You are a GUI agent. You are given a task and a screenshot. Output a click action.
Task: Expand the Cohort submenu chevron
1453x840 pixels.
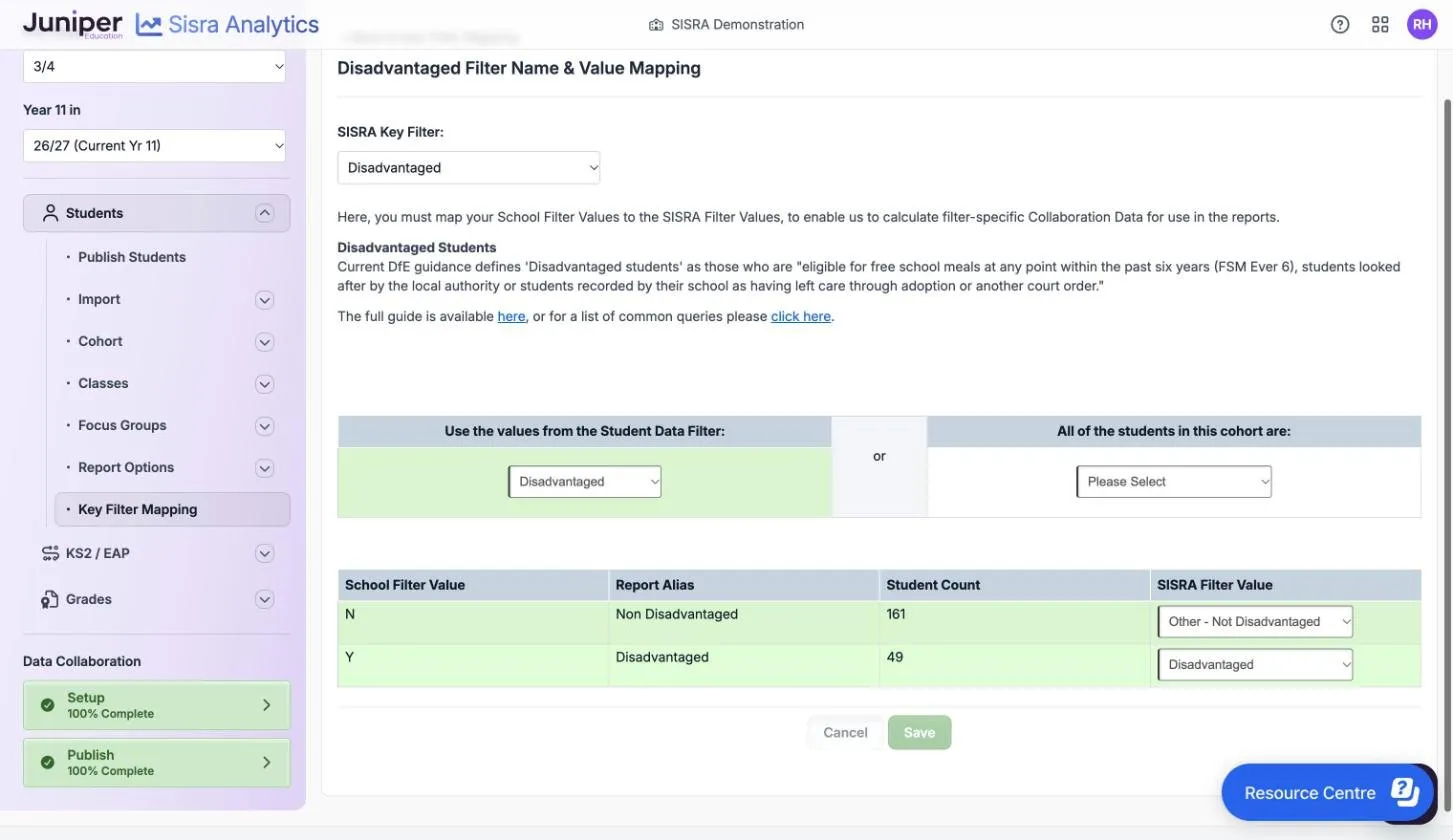tap(264, 341)
